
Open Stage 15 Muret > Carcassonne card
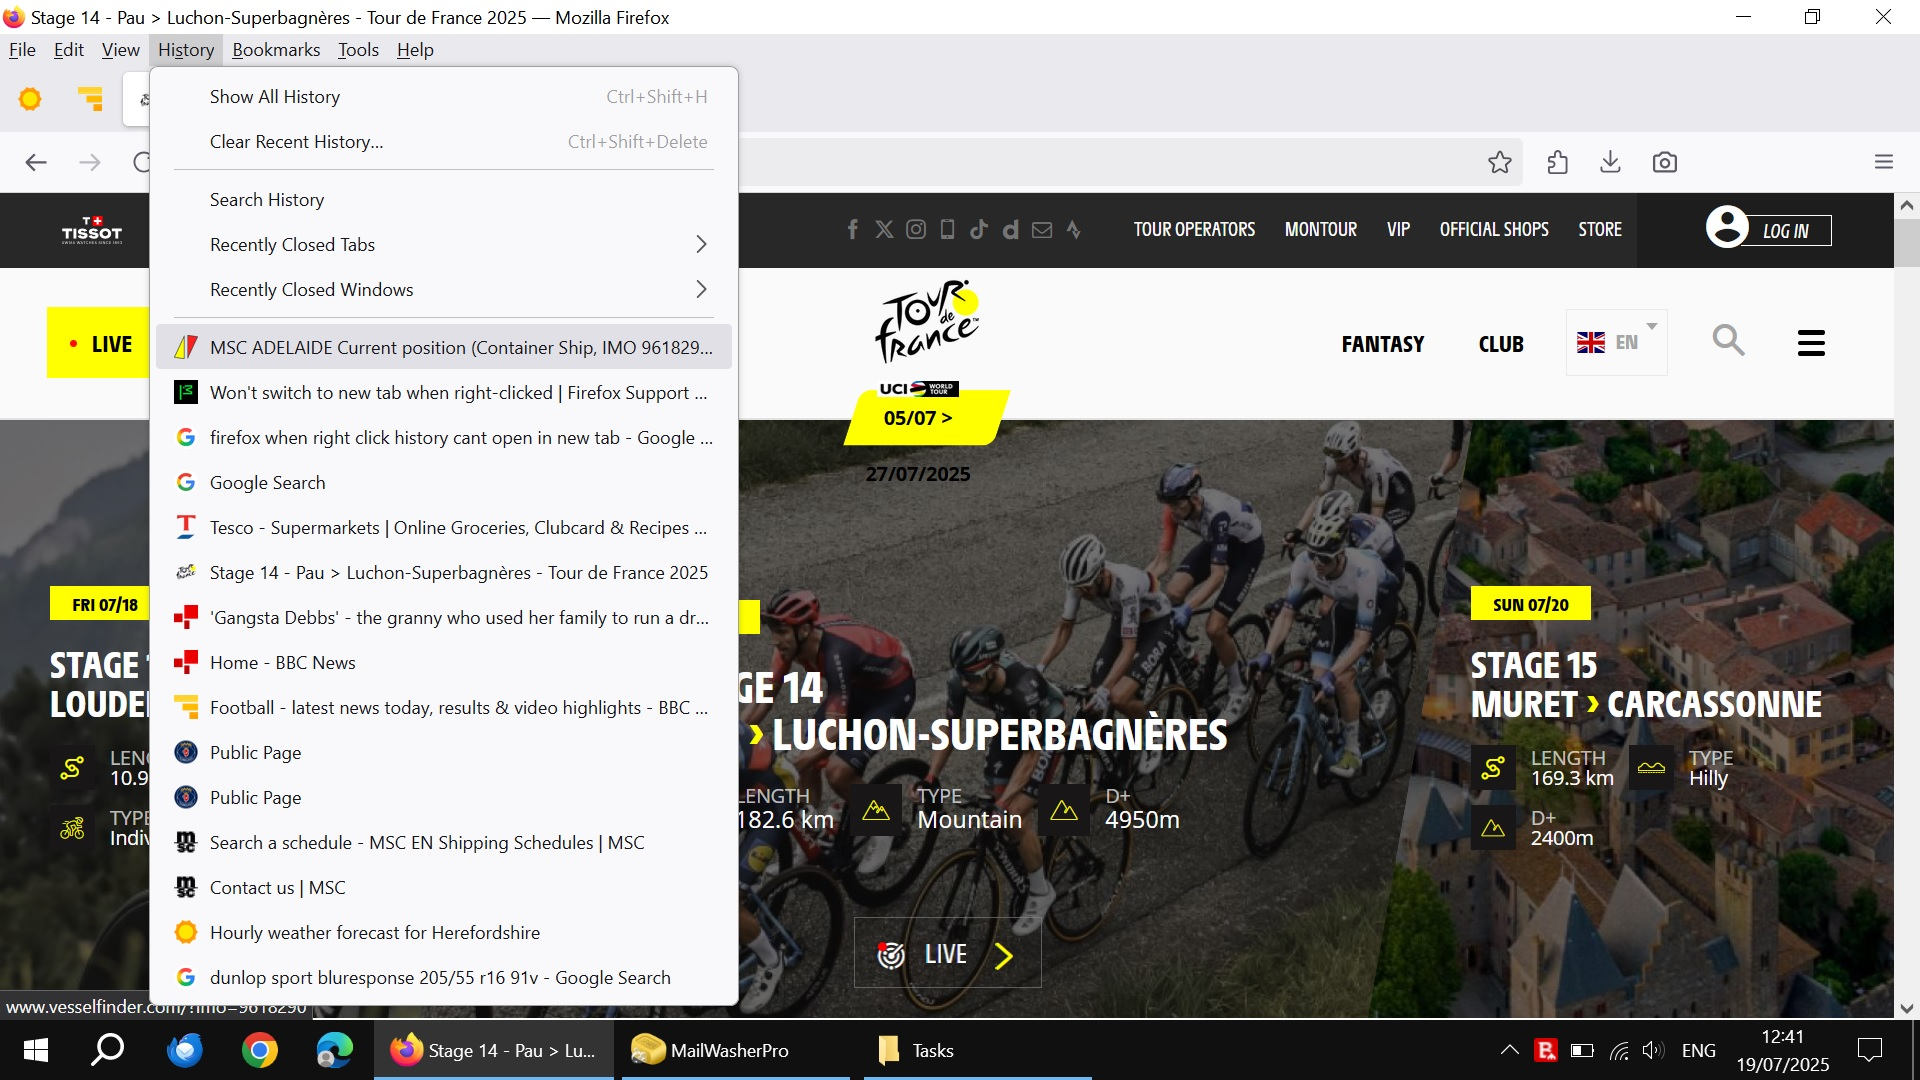(1645, 685)
